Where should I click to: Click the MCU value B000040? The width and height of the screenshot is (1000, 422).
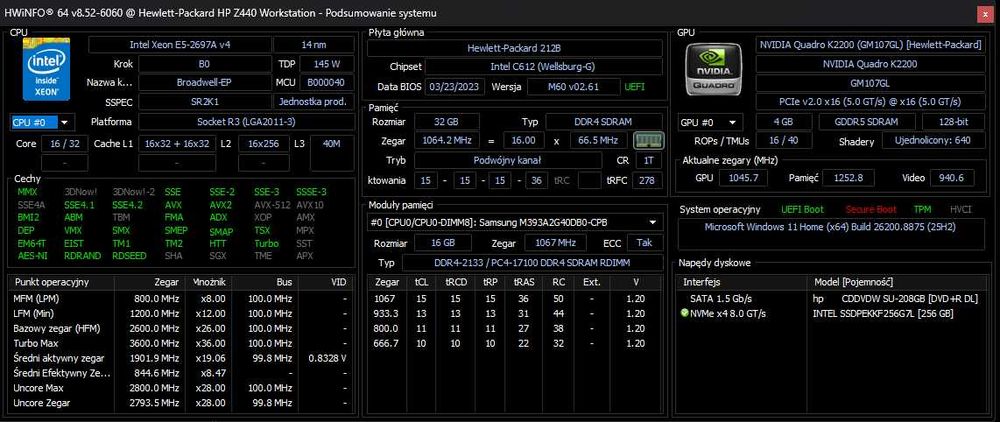click(x=327, y=82)
